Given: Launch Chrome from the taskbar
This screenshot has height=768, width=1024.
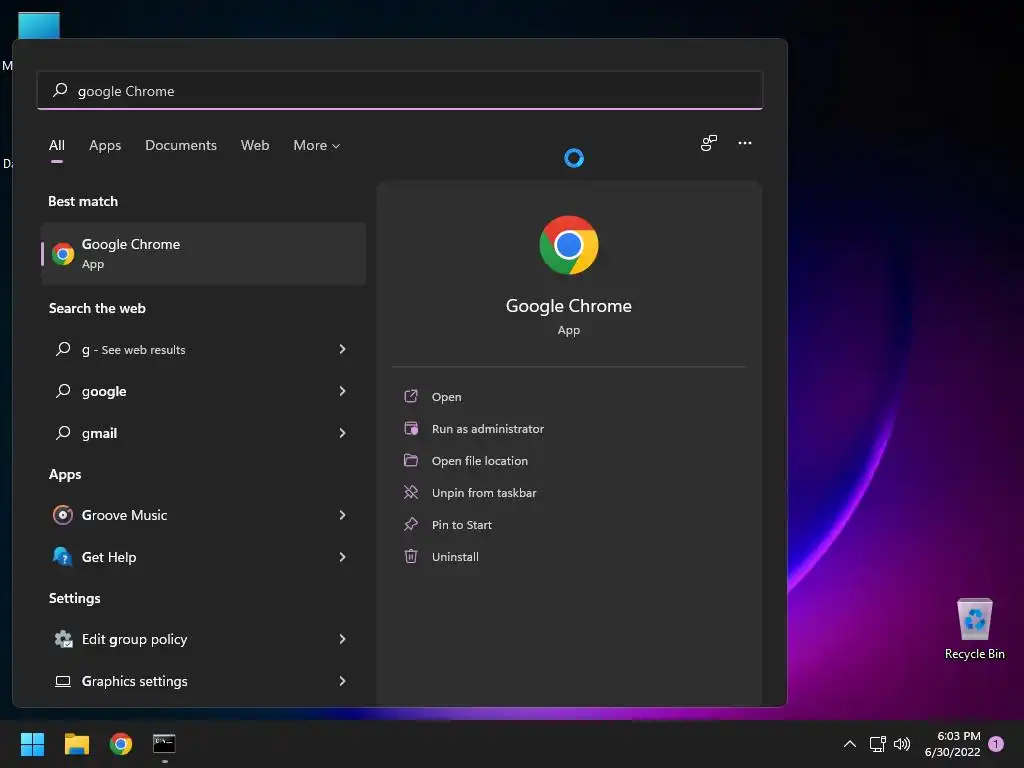Looking at the screenshot, I should [121, 744].
